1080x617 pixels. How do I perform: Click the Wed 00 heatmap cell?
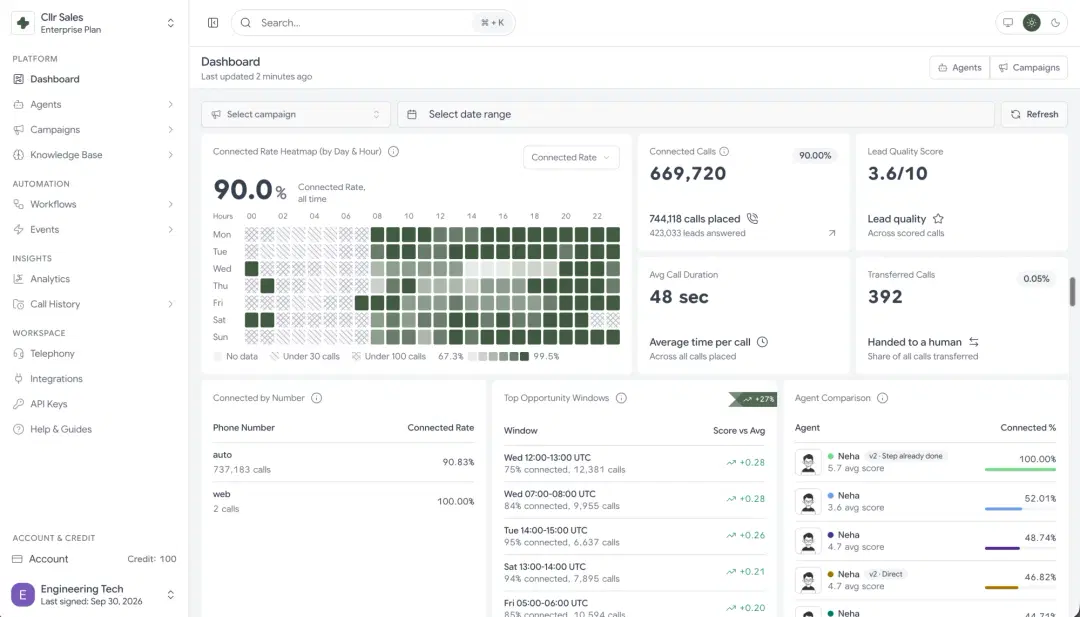point(251,269)
